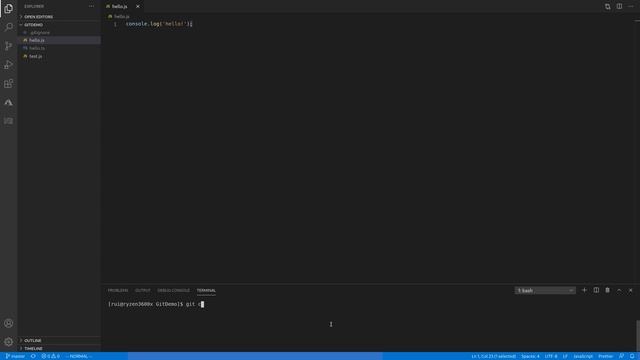Switch to the Problems panel tab

(x=118, y=290)
